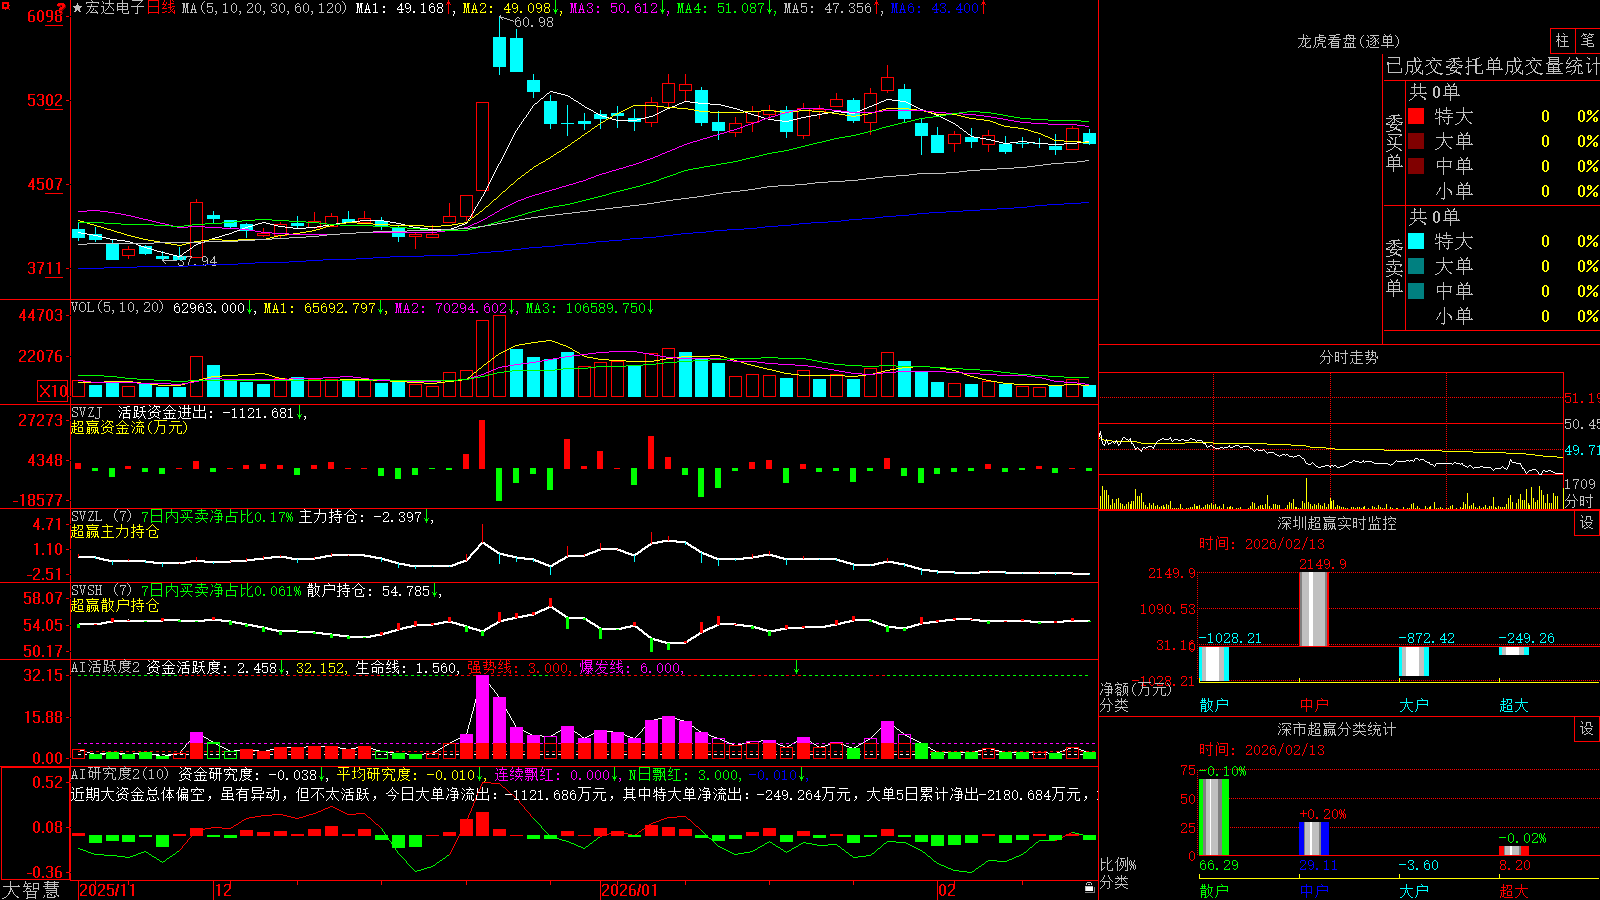Click the 散户 -1028.21 bar in the 实时监控 chart
Image resolution: width=1600 pixels, height=900 pixels.
[1214, 663]
